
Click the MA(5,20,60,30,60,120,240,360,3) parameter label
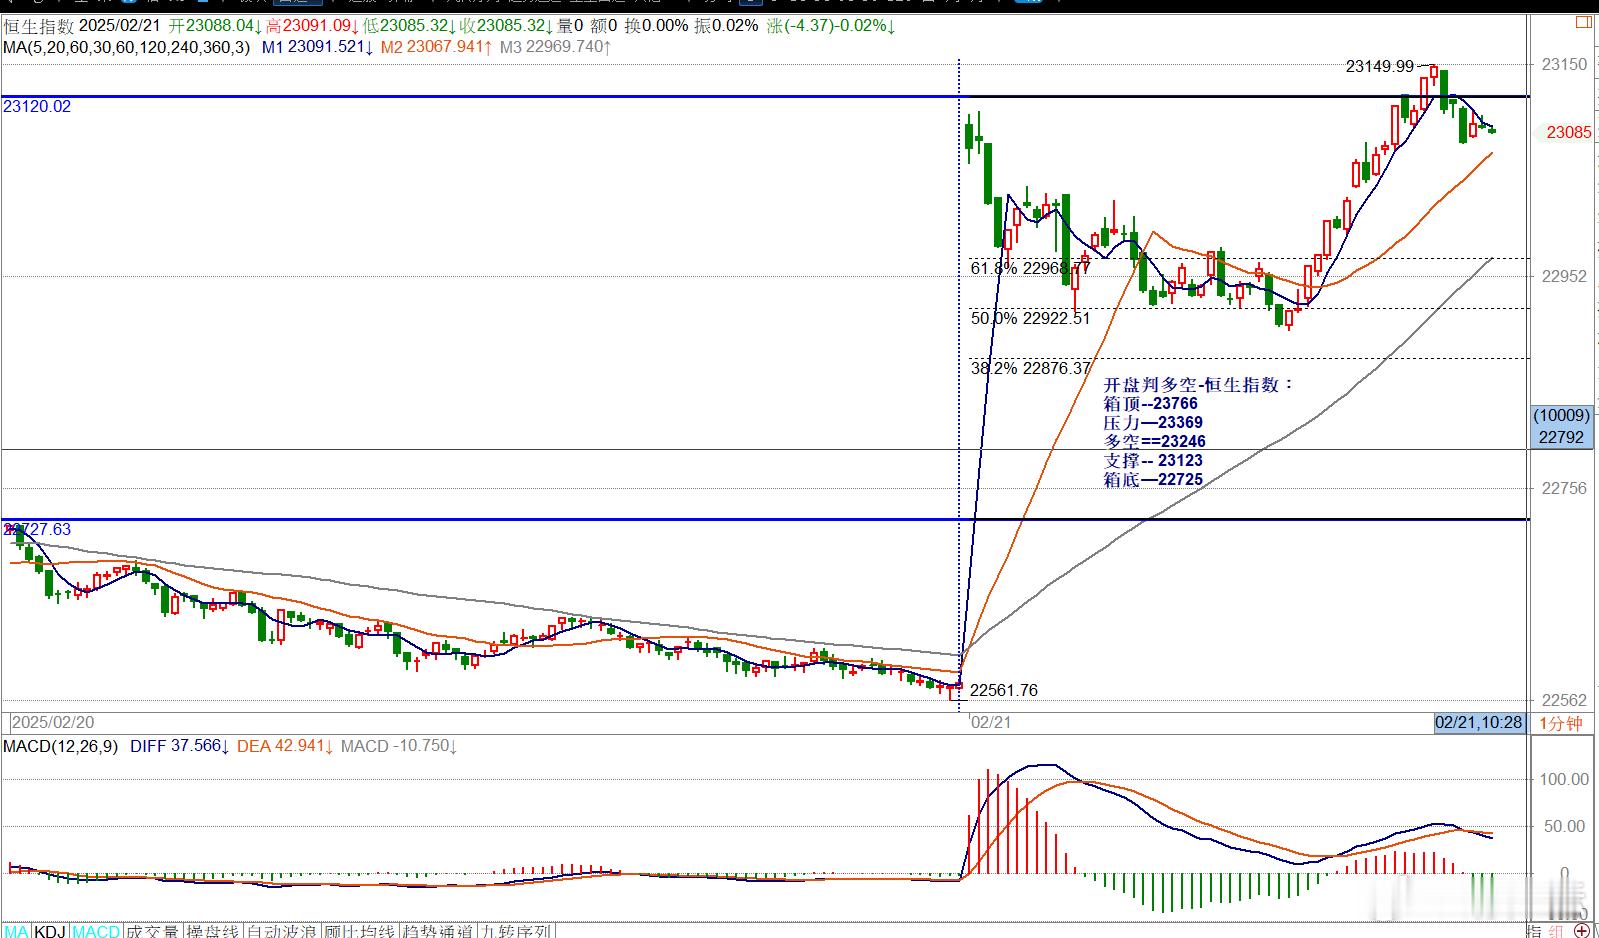pyautogui.click(x=127, y=46)
